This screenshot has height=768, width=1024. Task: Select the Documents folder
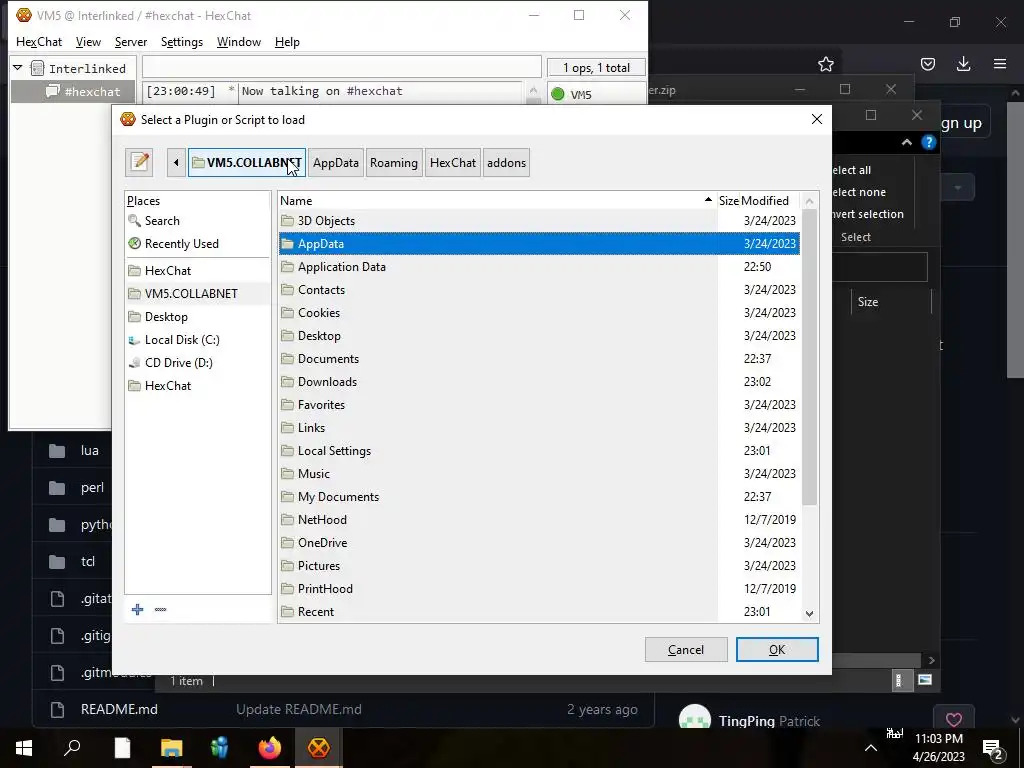539,359
